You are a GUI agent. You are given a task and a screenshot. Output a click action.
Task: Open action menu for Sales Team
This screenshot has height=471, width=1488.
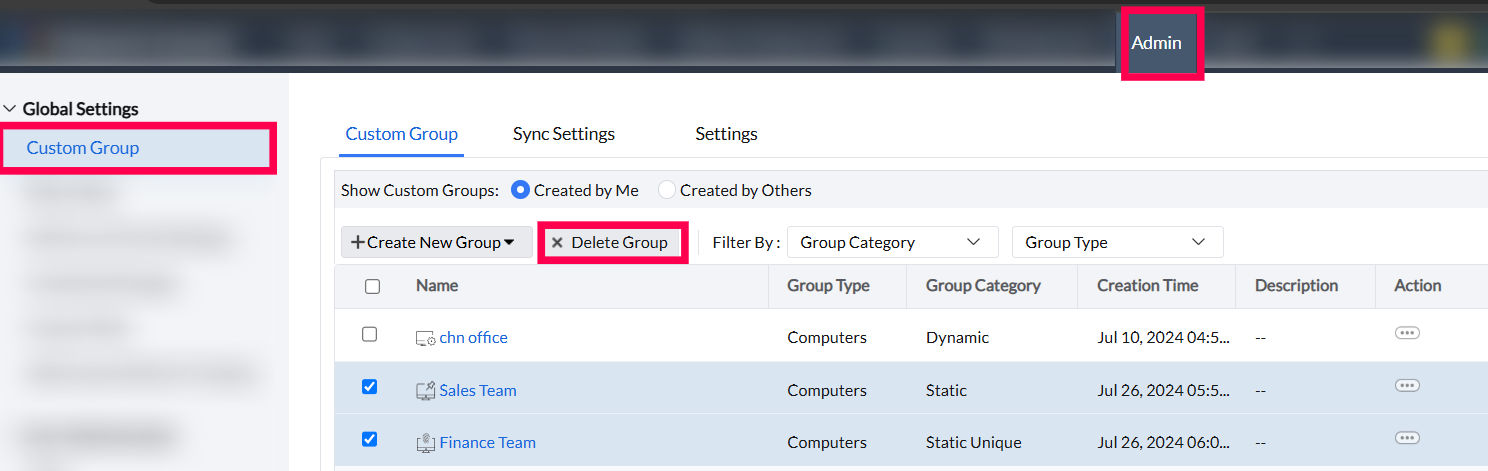[1407, 385]
